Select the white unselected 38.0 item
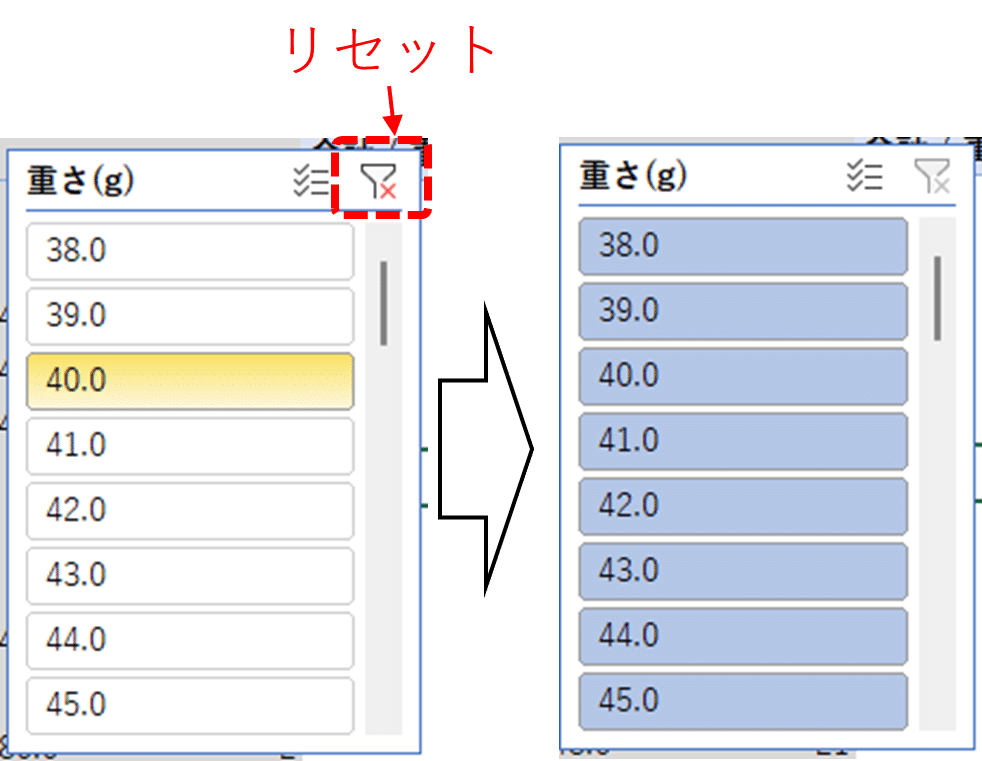Screen dimensions: 982x761 190,251
